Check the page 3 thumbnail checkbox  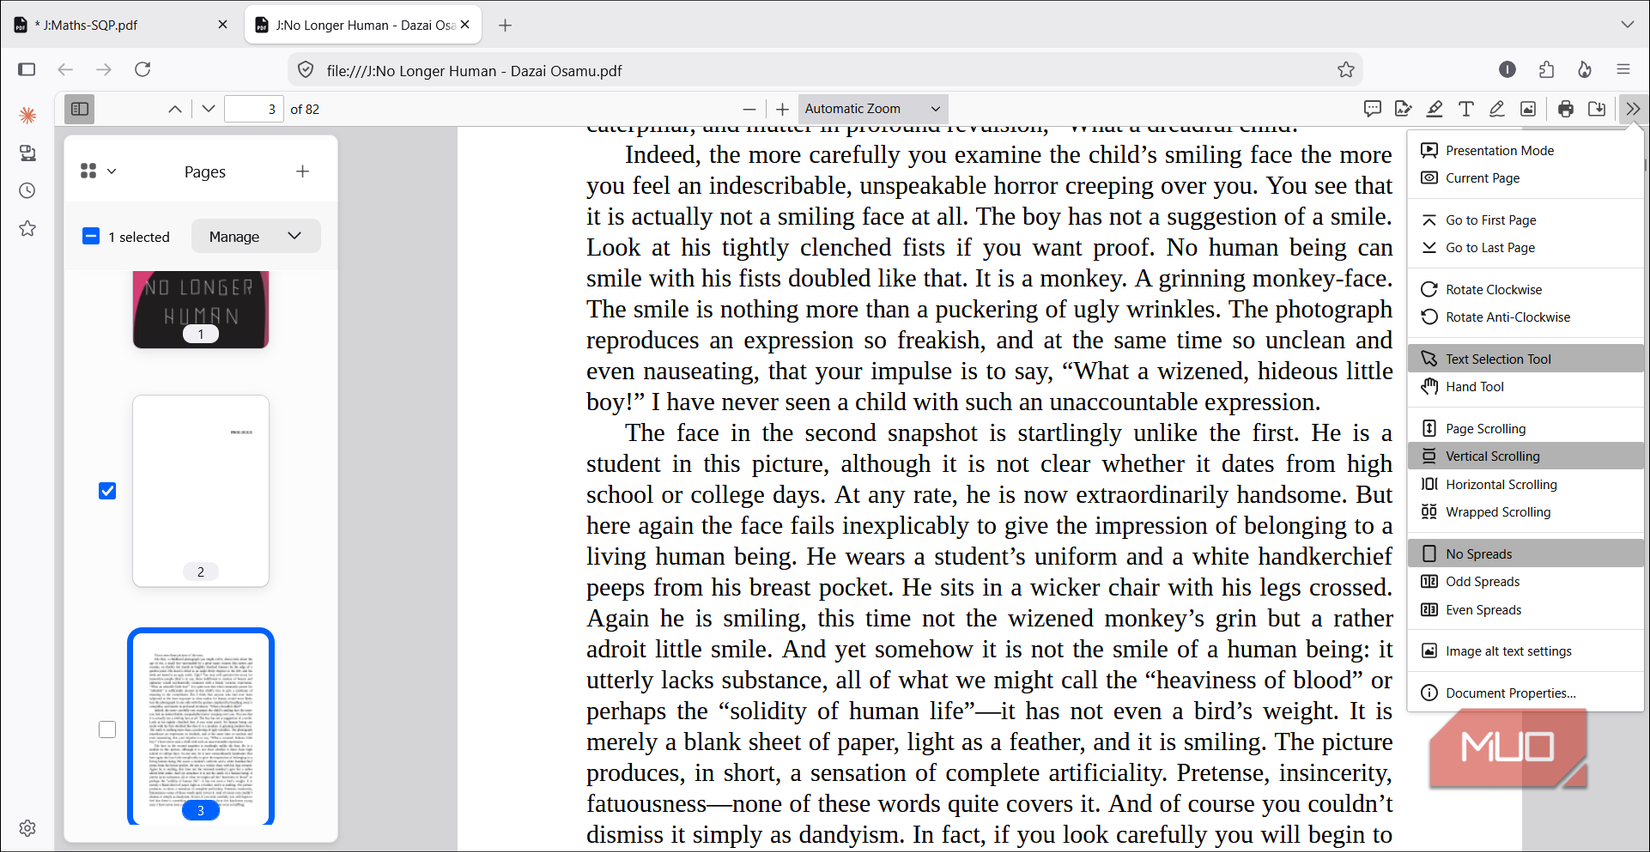click(107, 729)
